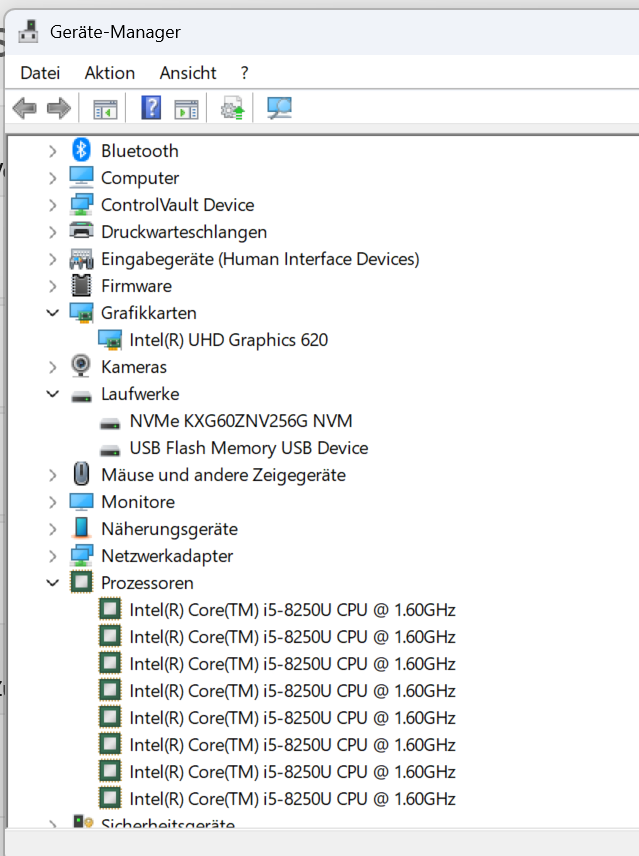Screen dimensions: 639x856
Task: Open the ? help menu
Action: 244,73
